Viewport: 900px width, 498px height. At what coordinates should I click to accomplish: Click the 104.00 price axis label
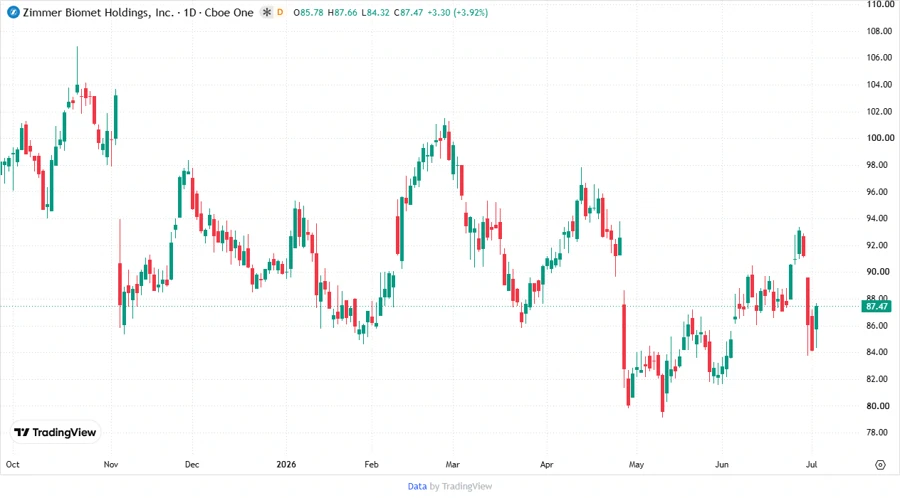[880, 84]
